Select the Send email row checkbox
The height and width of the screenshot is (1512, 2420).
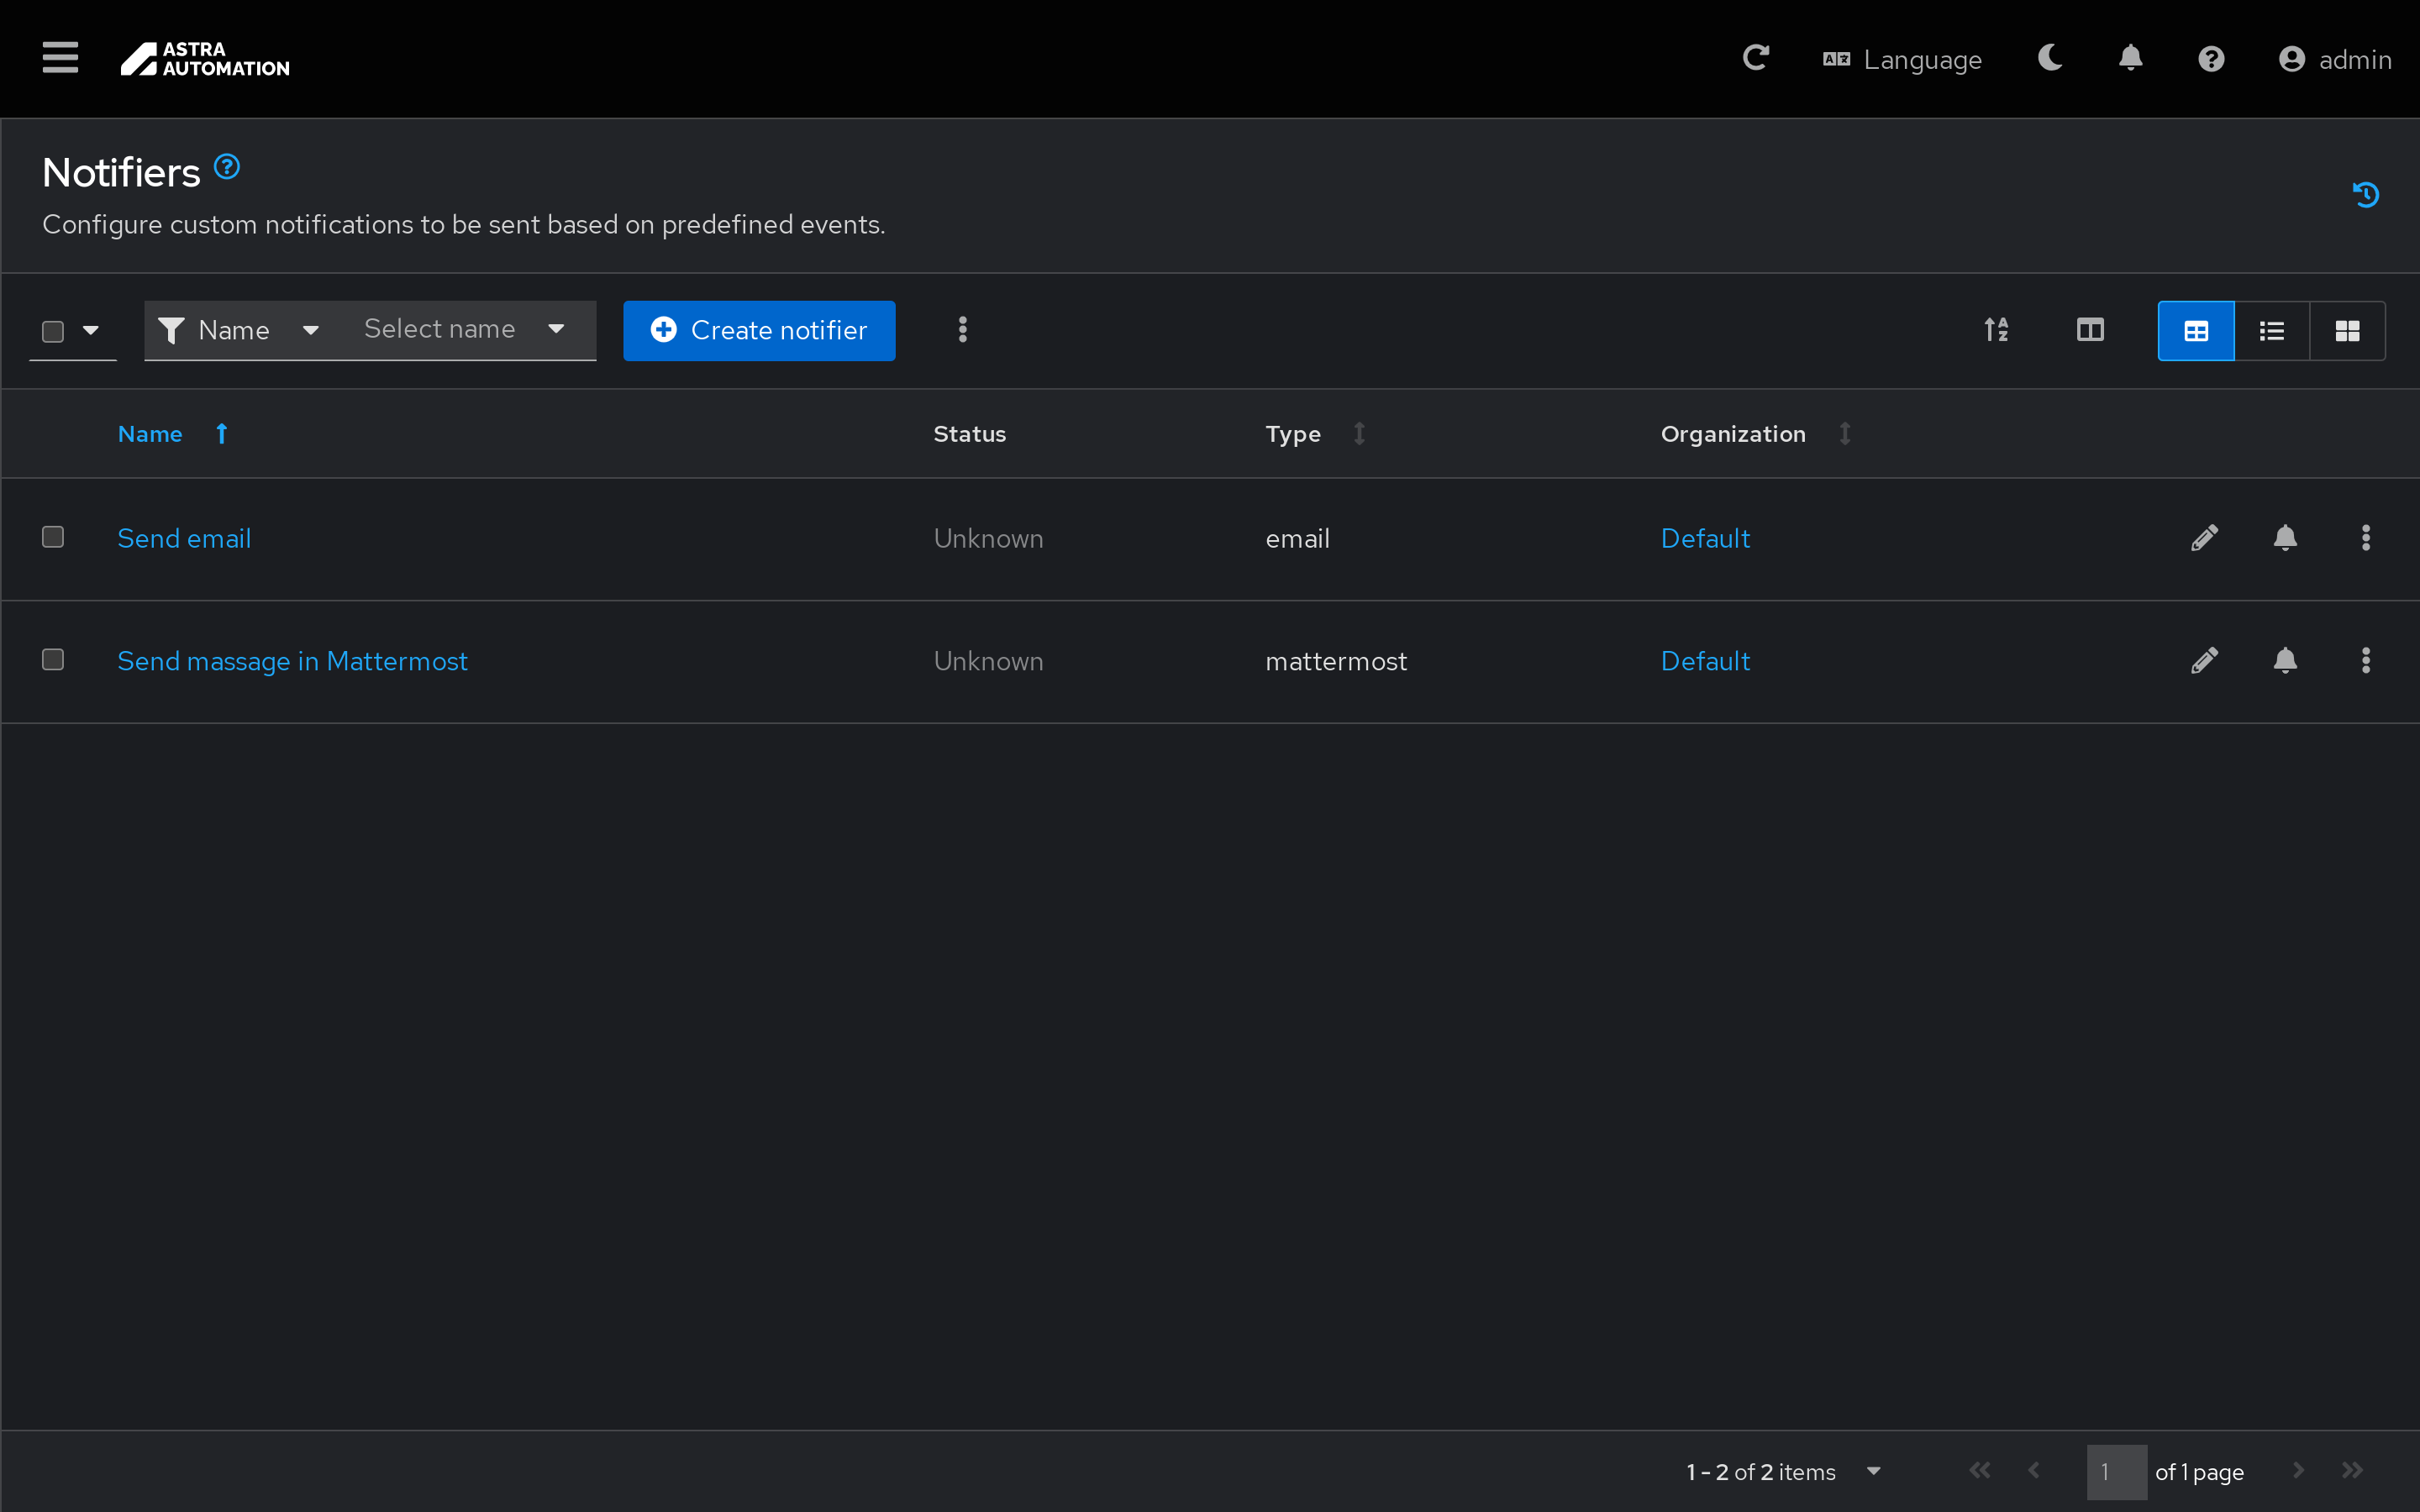click(x=53, y=538)
